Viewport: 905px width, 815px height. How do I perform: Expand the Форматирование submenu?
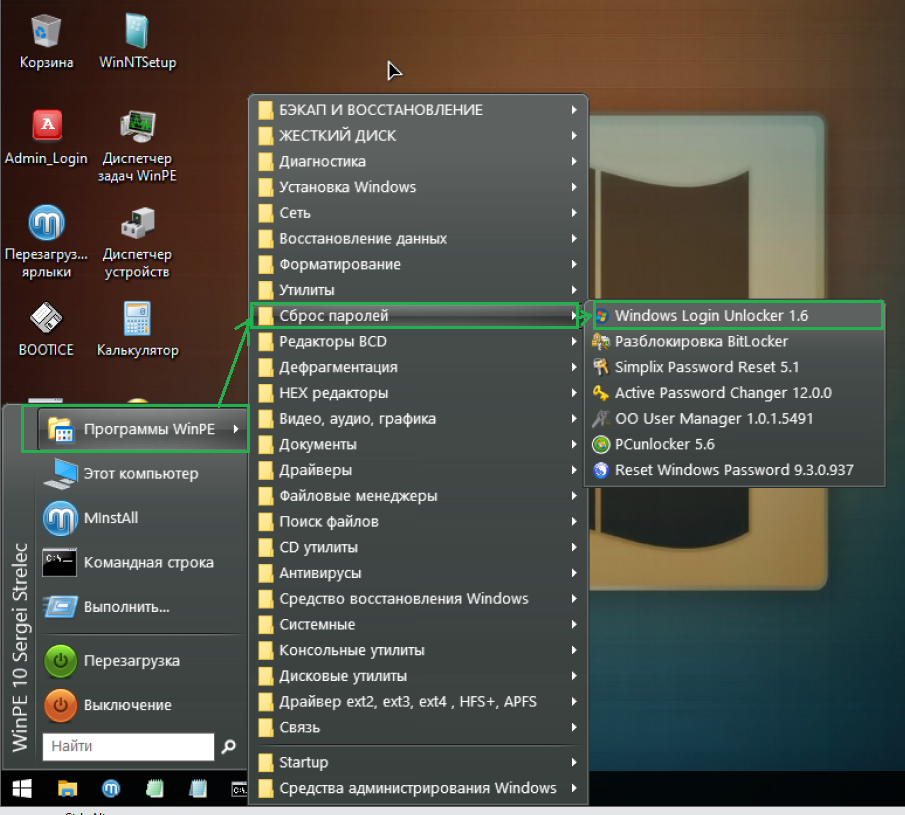[x=418, y=264]
